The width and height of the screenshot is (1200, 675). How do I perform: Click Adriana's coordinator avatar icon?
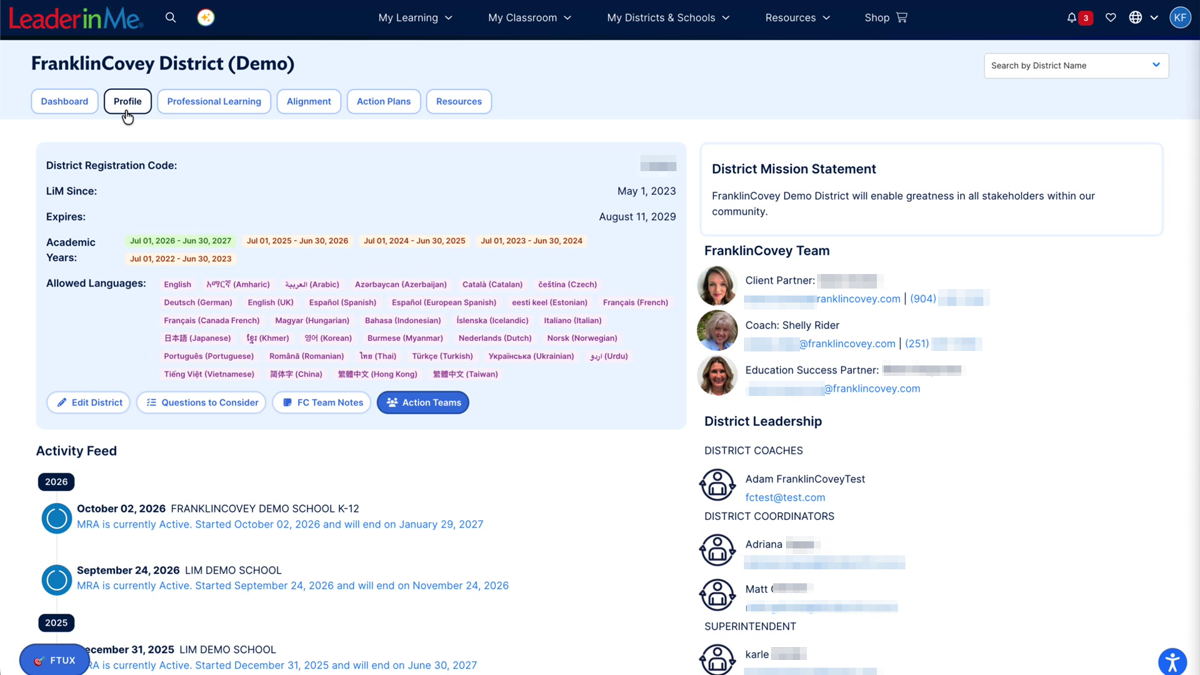point(717,551)
